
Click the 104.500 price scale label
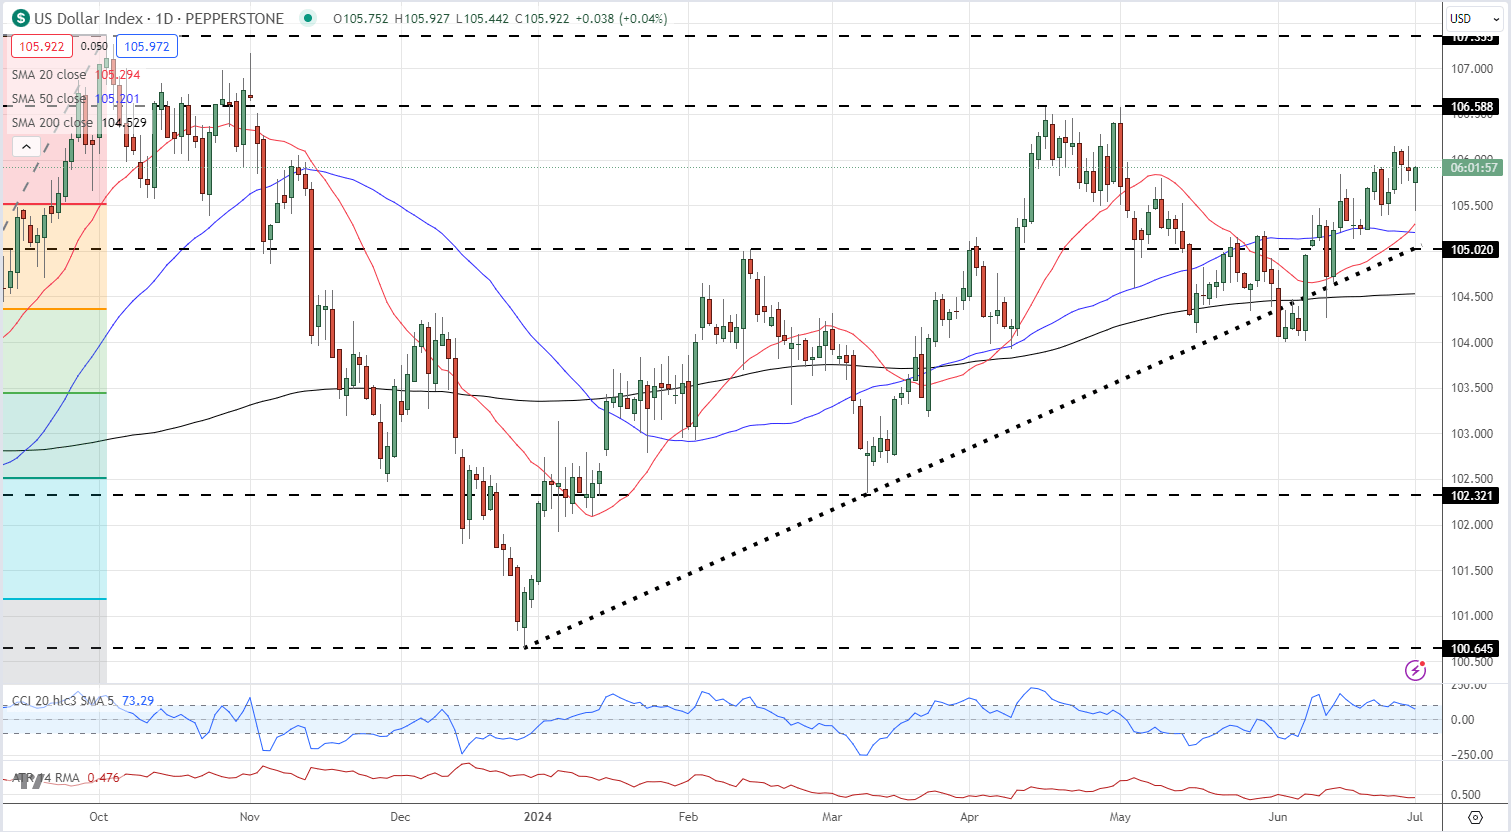click(1472, 296)
